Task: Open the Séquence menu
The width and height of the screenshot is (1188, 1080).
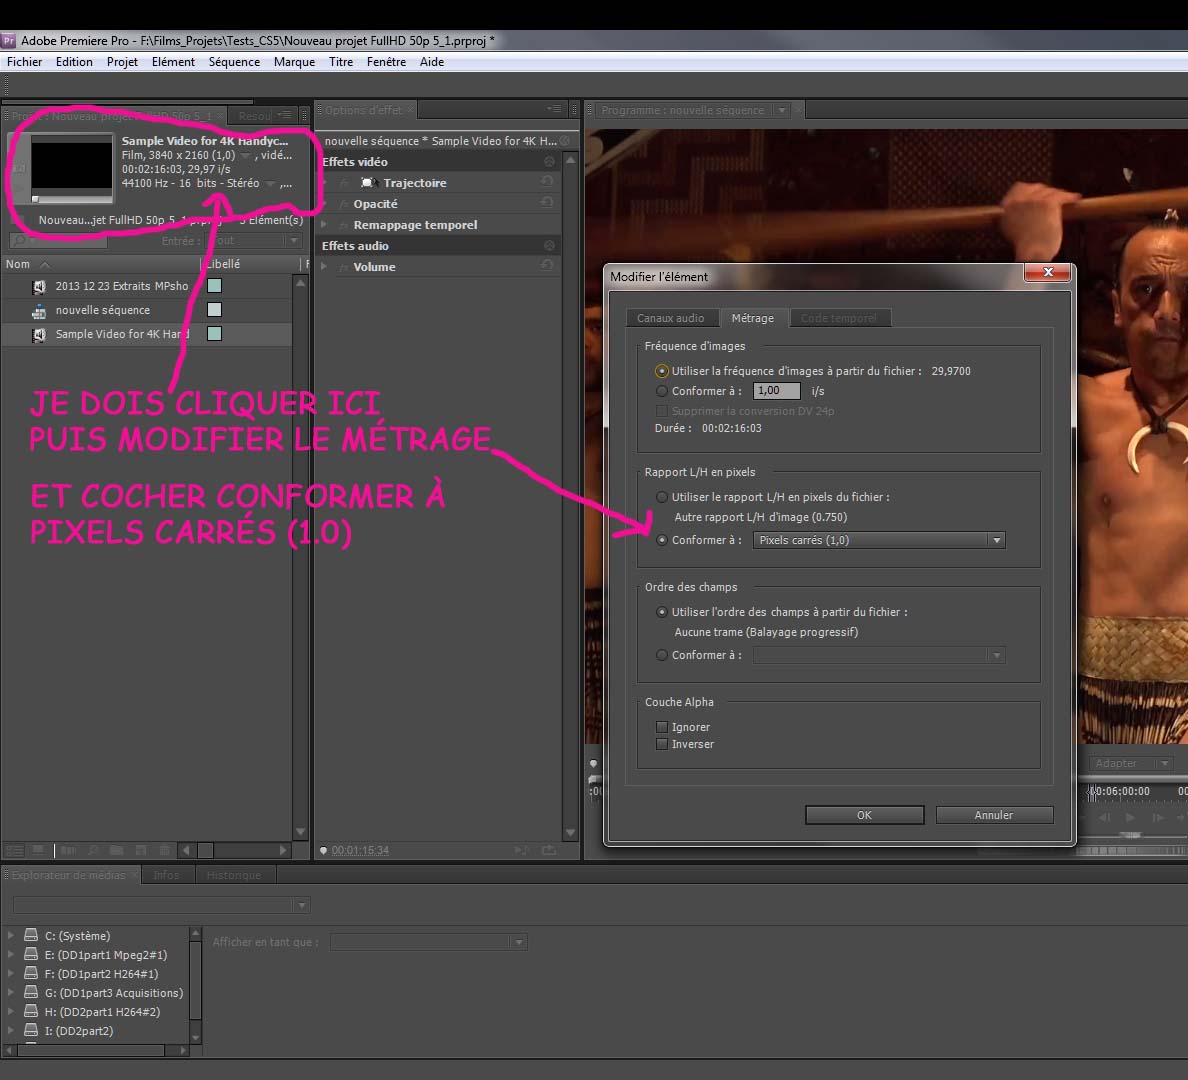Action: (234, 62)
